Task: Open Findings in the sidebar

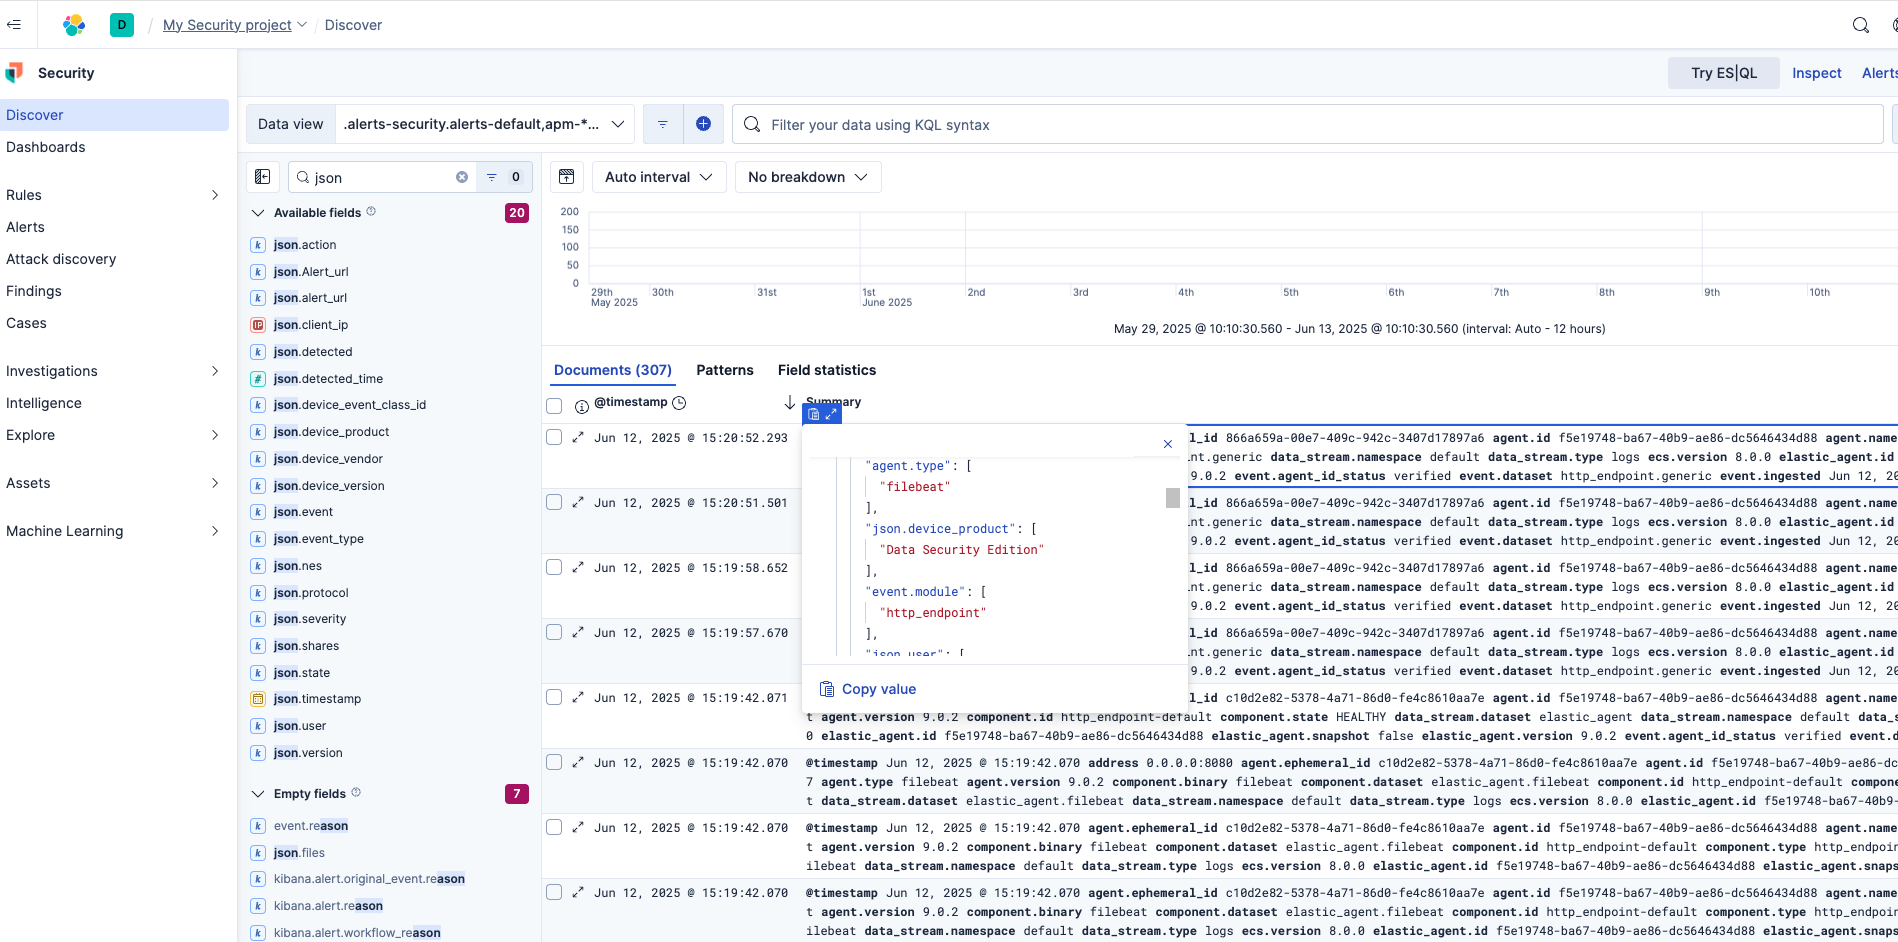Action: click(34, 291)
